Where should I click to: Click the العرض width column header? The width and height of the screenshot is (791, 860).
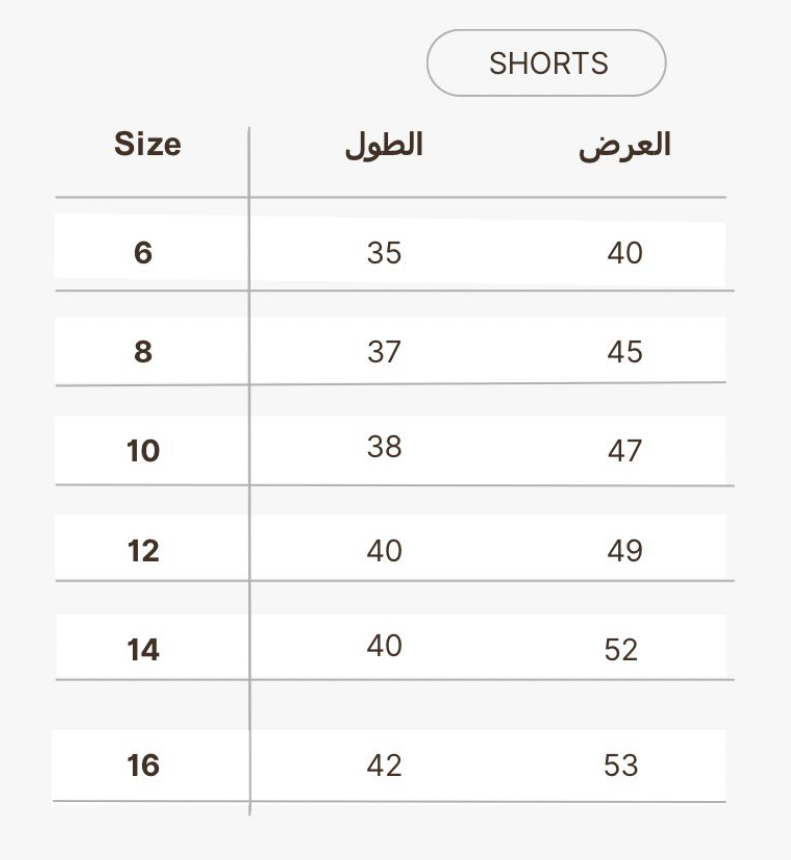(x=625, y=145)
